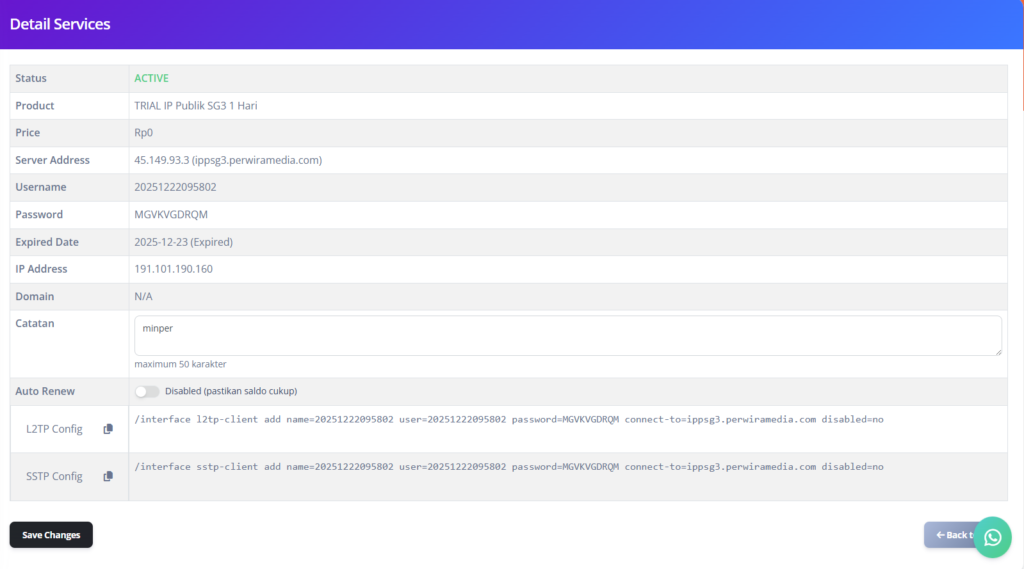Click the Catatan textarea resize handle
Image resolution: width=1024 pixels, height=569 pixels.
coord(997,351)
